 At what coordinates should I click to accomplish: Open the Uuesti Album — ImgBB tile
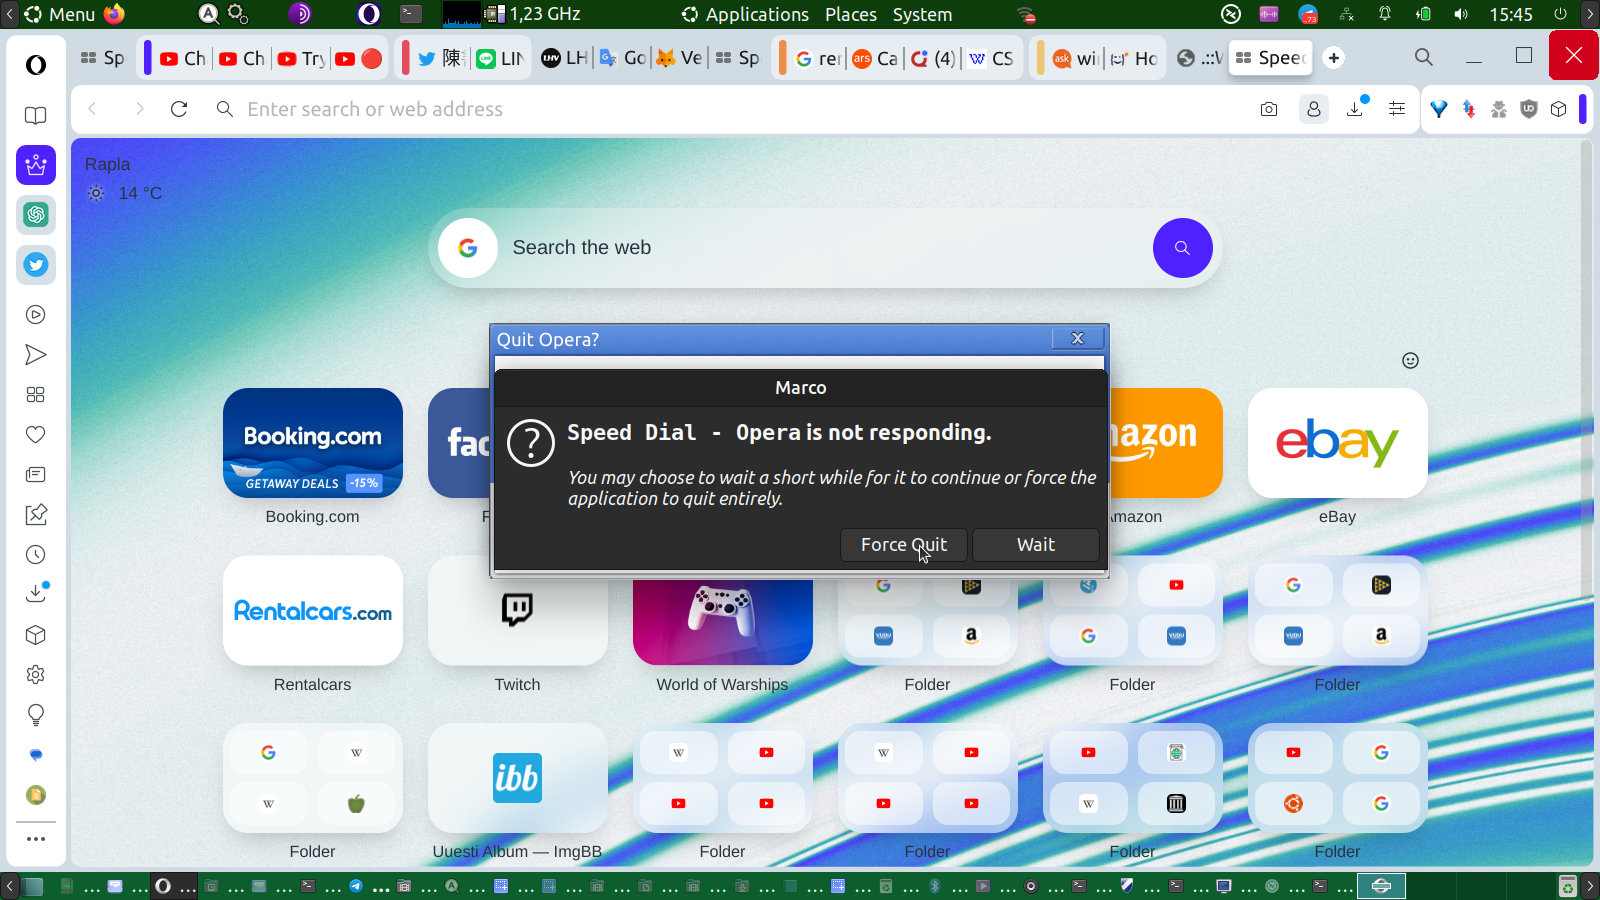coord(518,778)
